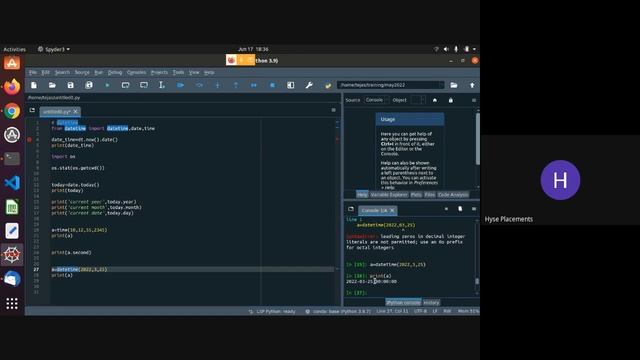Viewport: 640px width, 360px height.
Task: Open the PYTHONPATH manager
Action: click(x=328, y=85)
